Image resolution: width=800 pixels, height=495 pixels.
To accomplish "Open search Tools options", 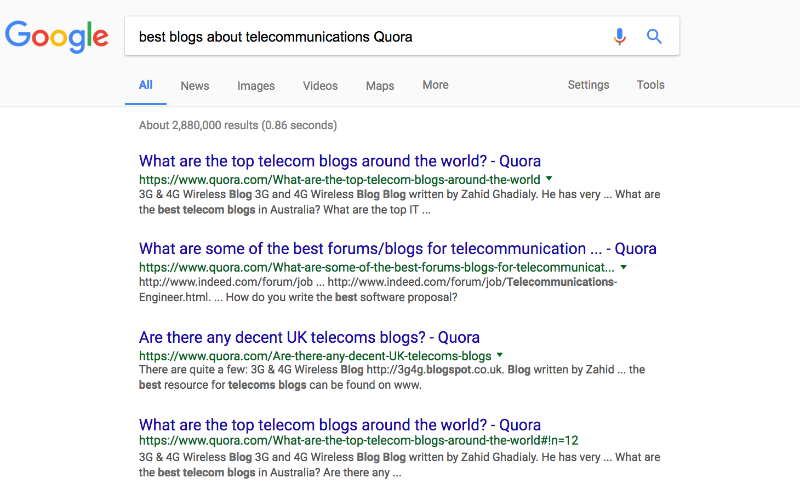I will click(651, 85).
